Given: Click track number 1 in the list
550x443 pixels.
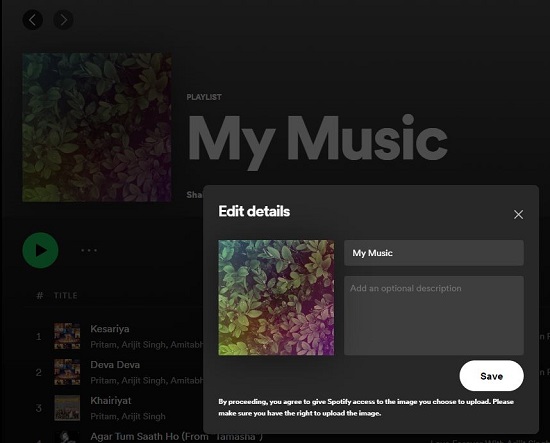Looking at the screenshot, I should coord(39,337).
